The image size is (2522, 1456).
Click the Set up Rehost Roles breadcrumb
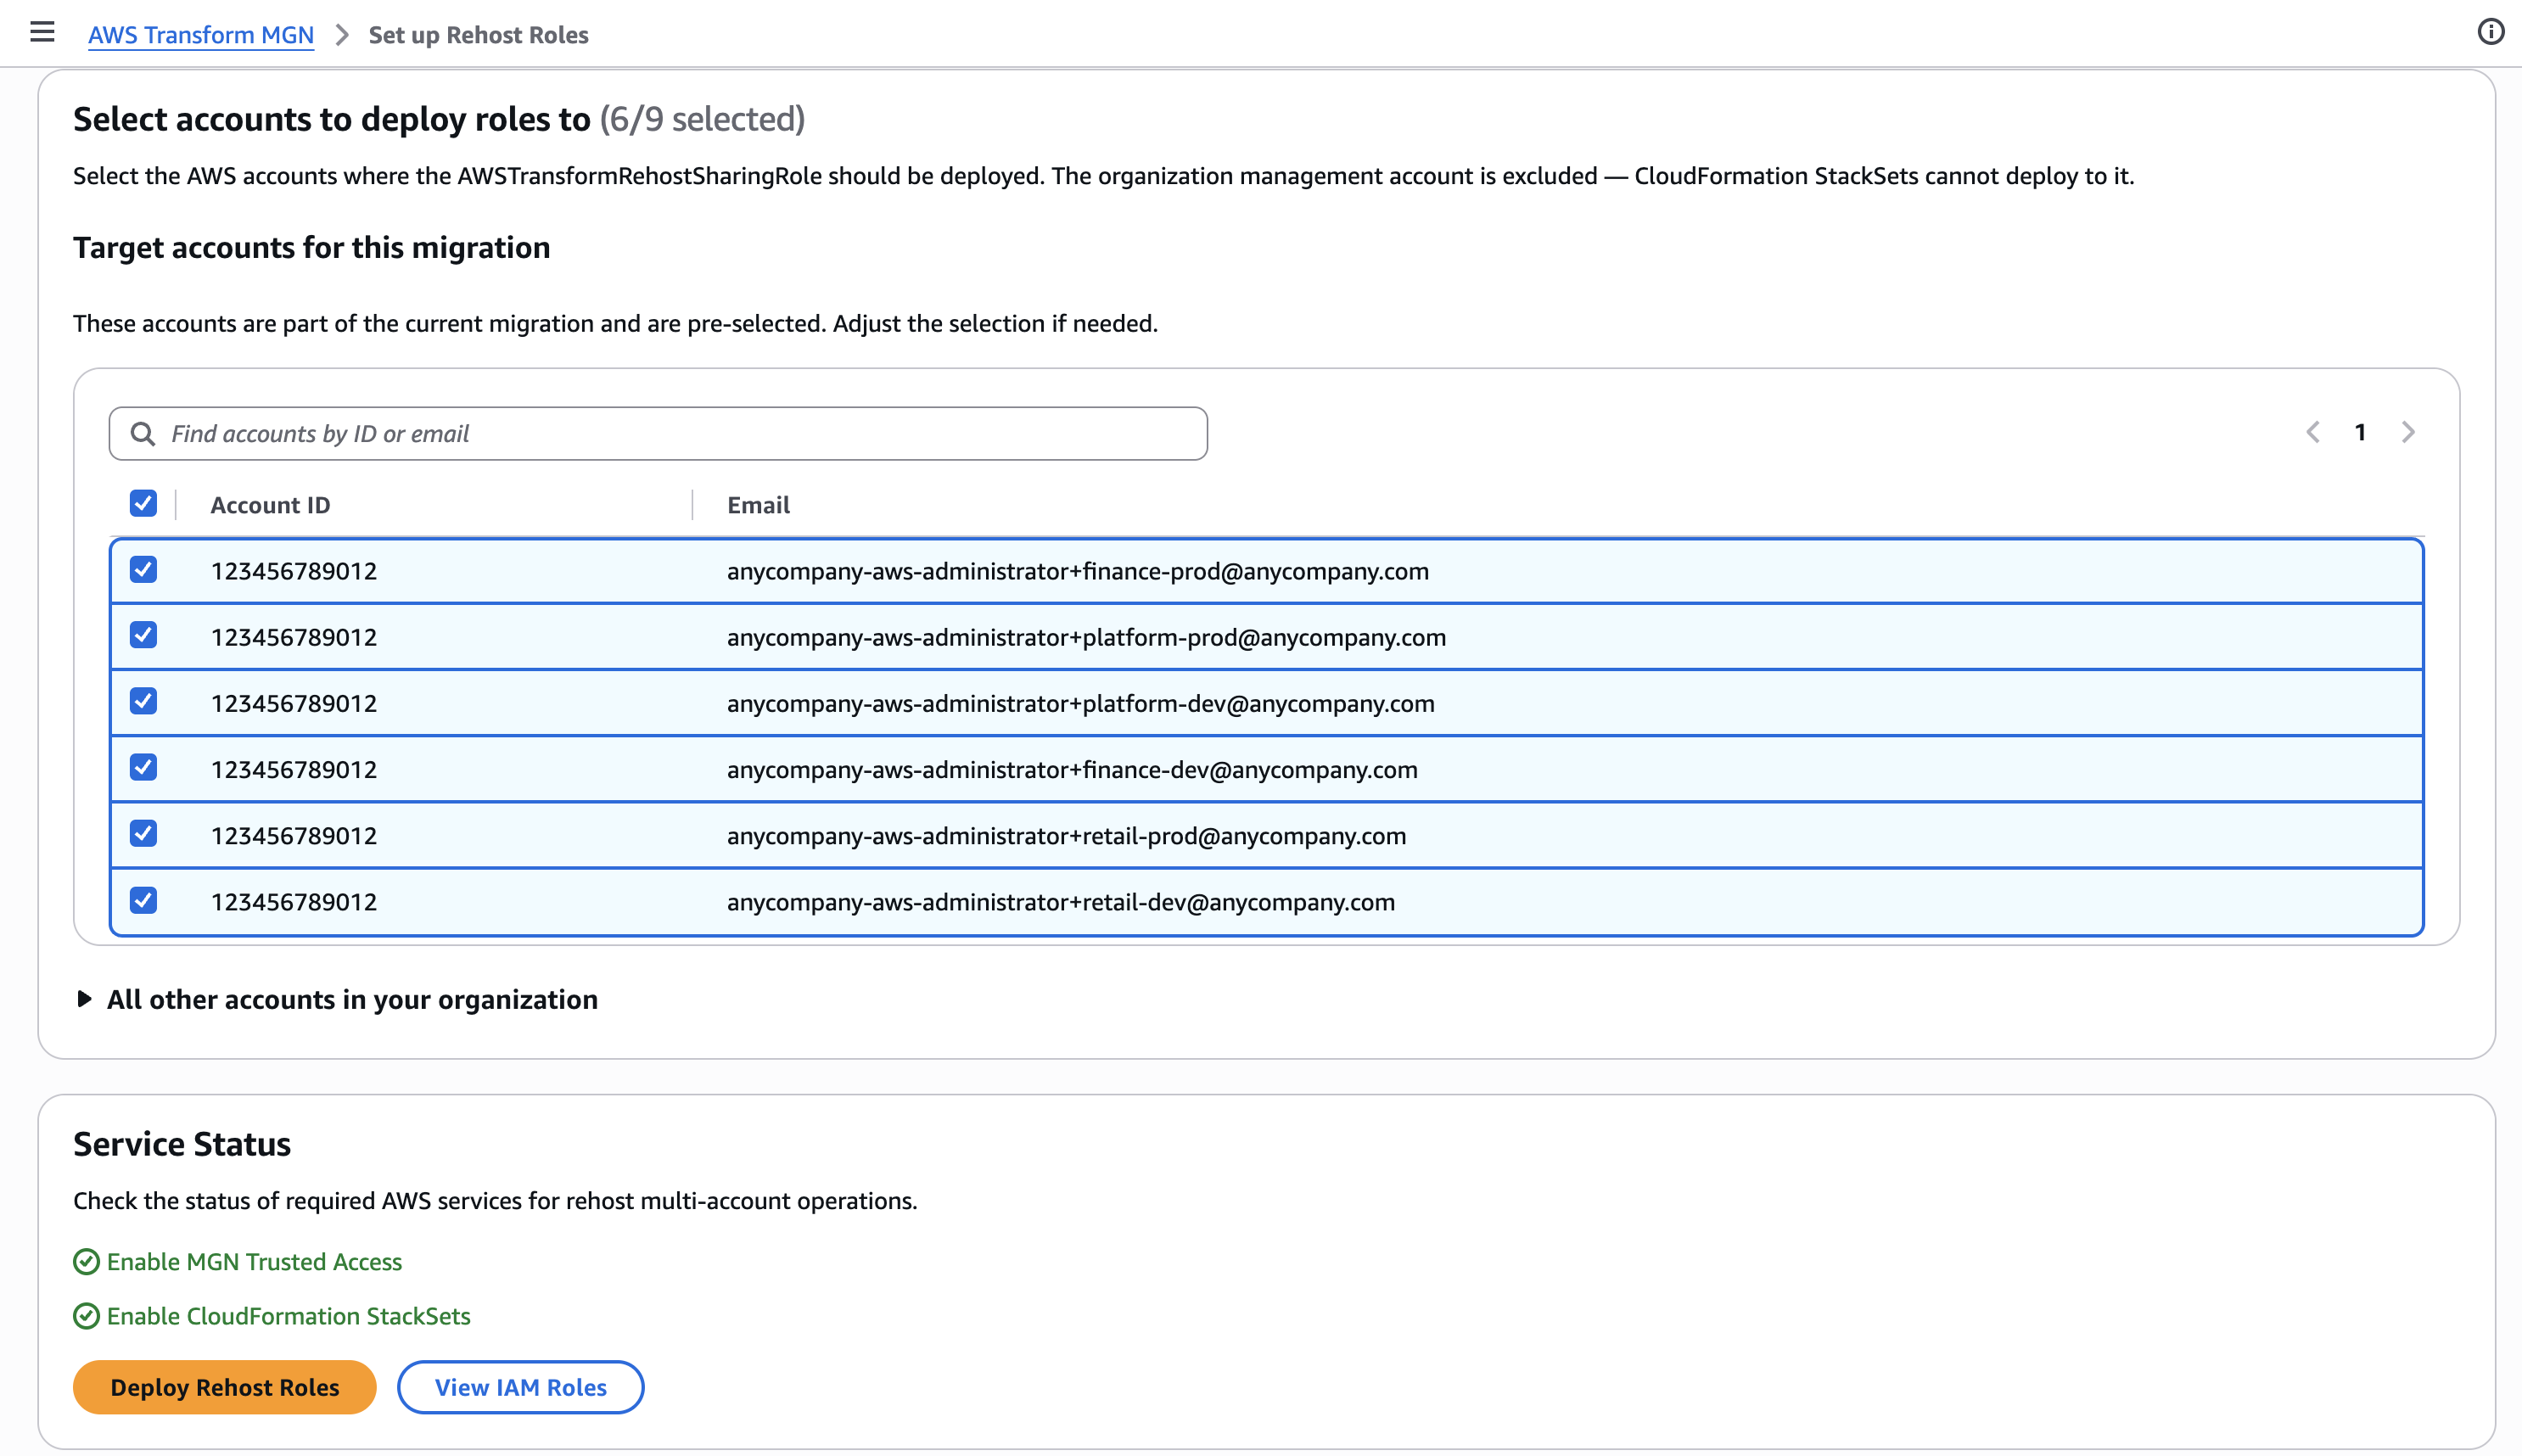478,35
